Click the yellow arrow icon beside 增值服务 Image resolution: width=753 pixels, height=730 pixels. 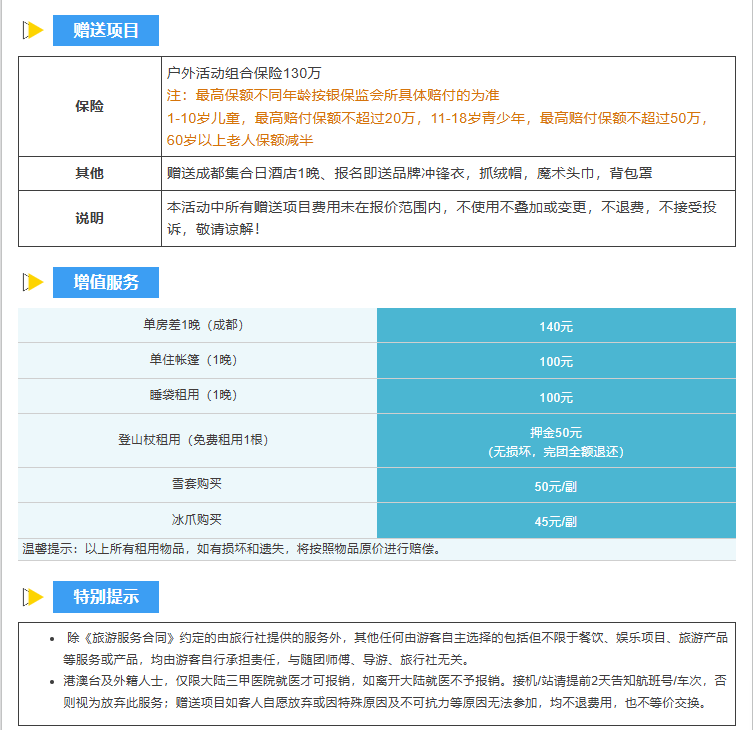click(33, 282)
